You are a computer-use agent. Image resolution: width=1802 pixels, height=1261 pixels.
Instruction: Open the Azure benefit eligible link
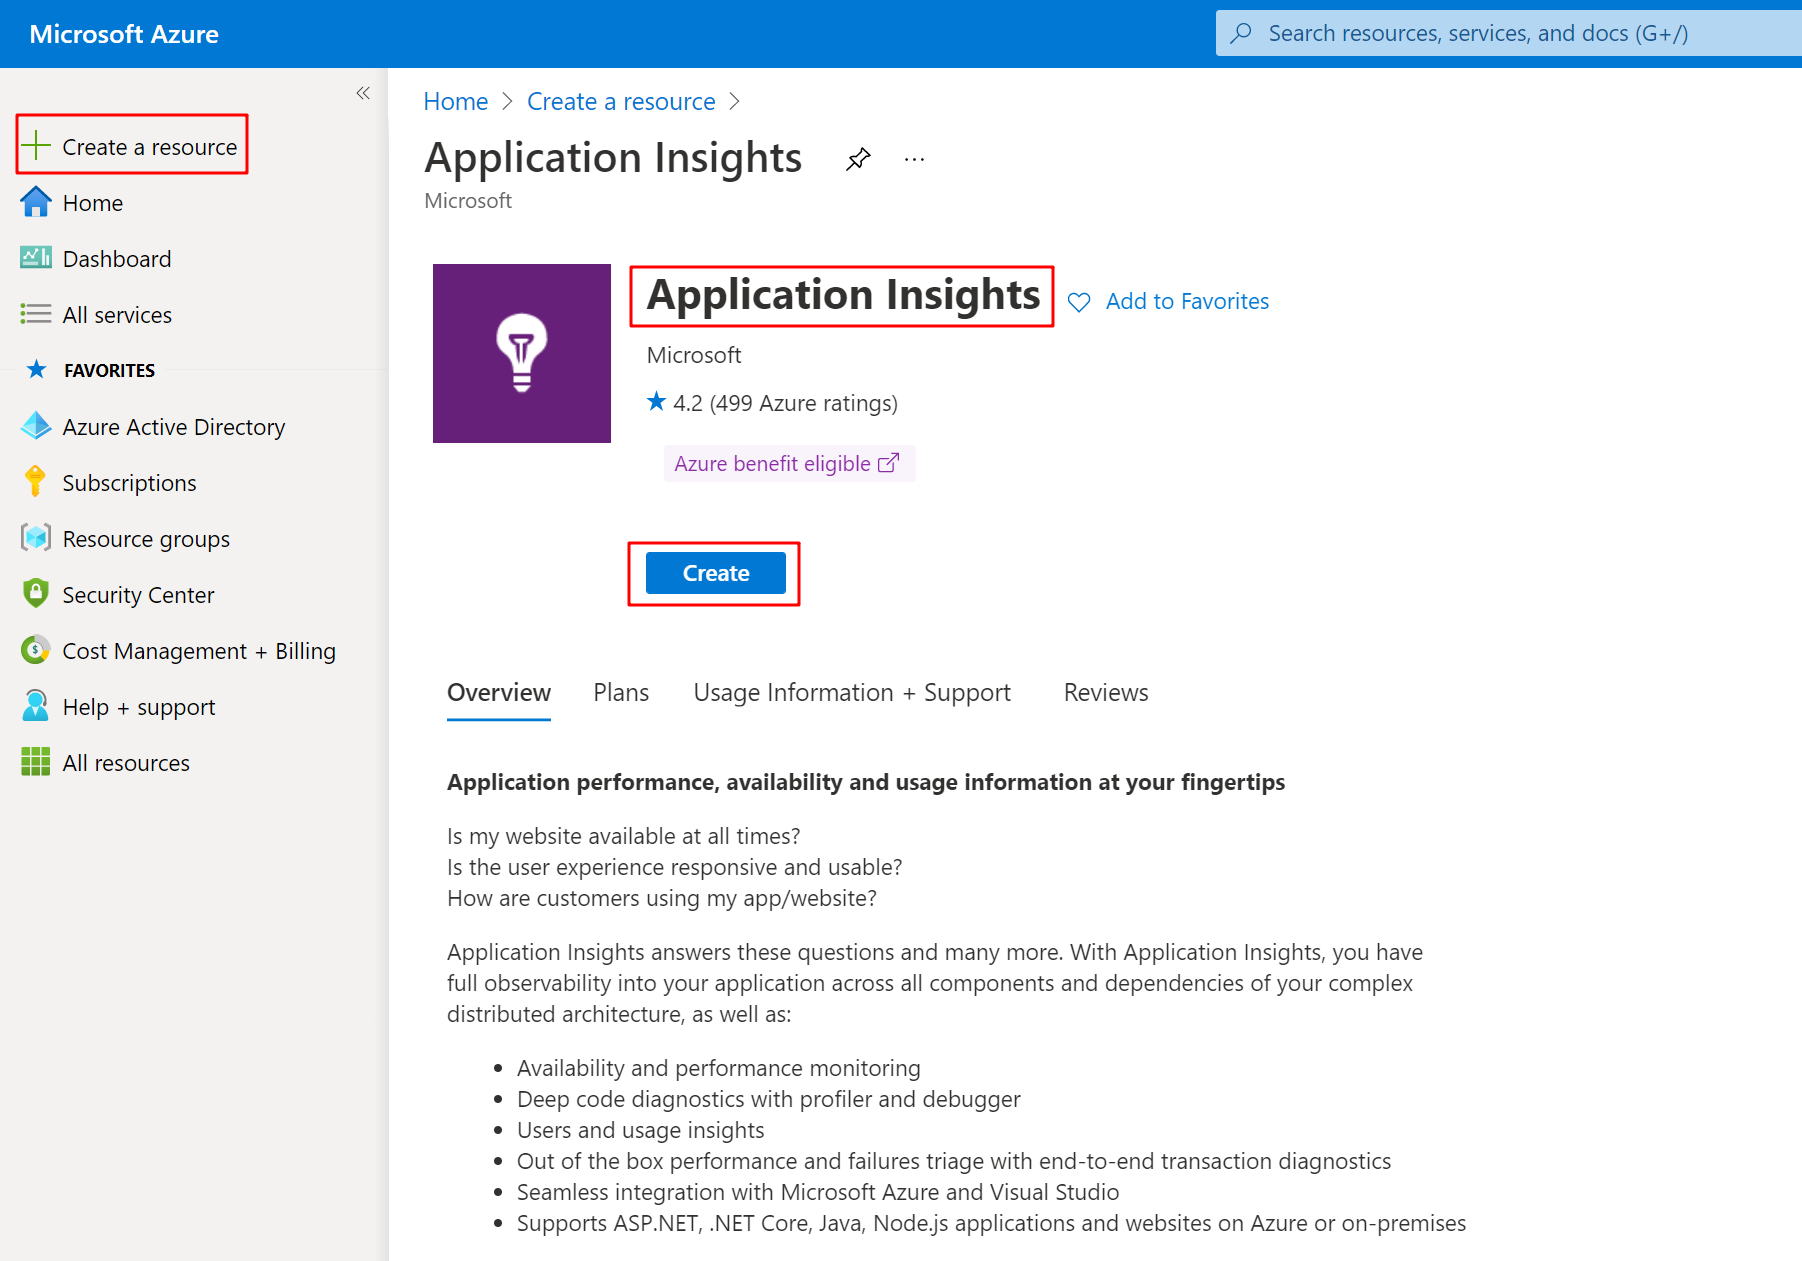(789, 463)
